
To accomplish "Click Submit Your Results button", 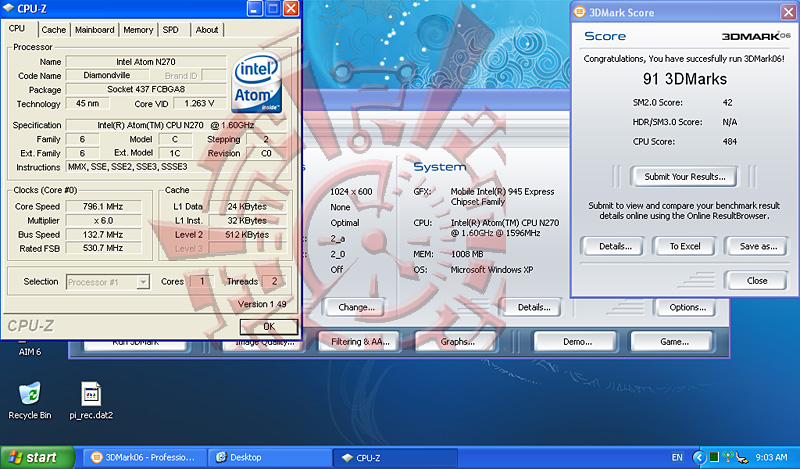I will (x=684, y=177).
